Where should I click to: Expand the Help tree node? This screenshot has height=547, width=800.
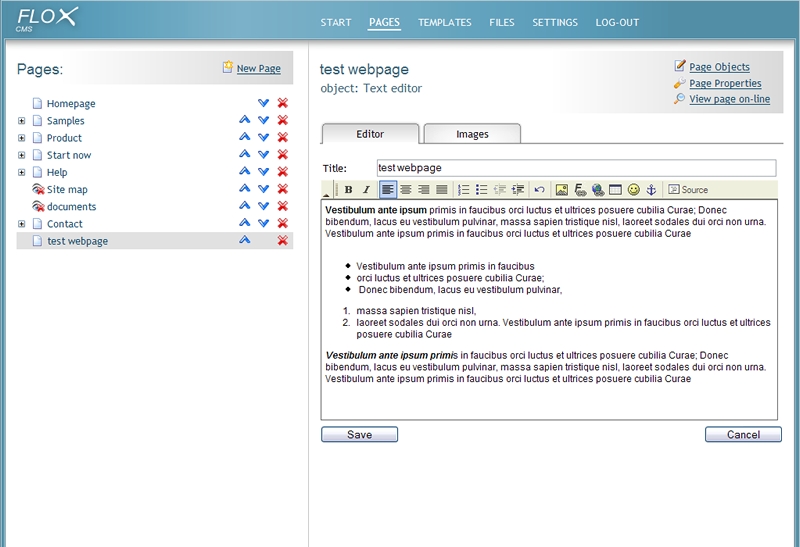click(21, 172)
